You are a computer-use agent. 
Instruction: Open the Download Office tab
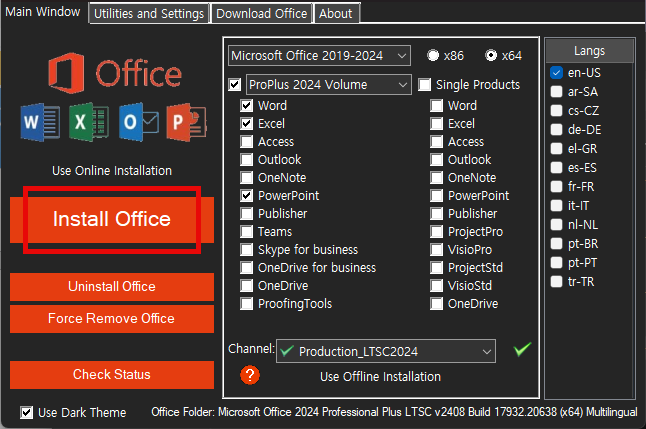point(262,14)
